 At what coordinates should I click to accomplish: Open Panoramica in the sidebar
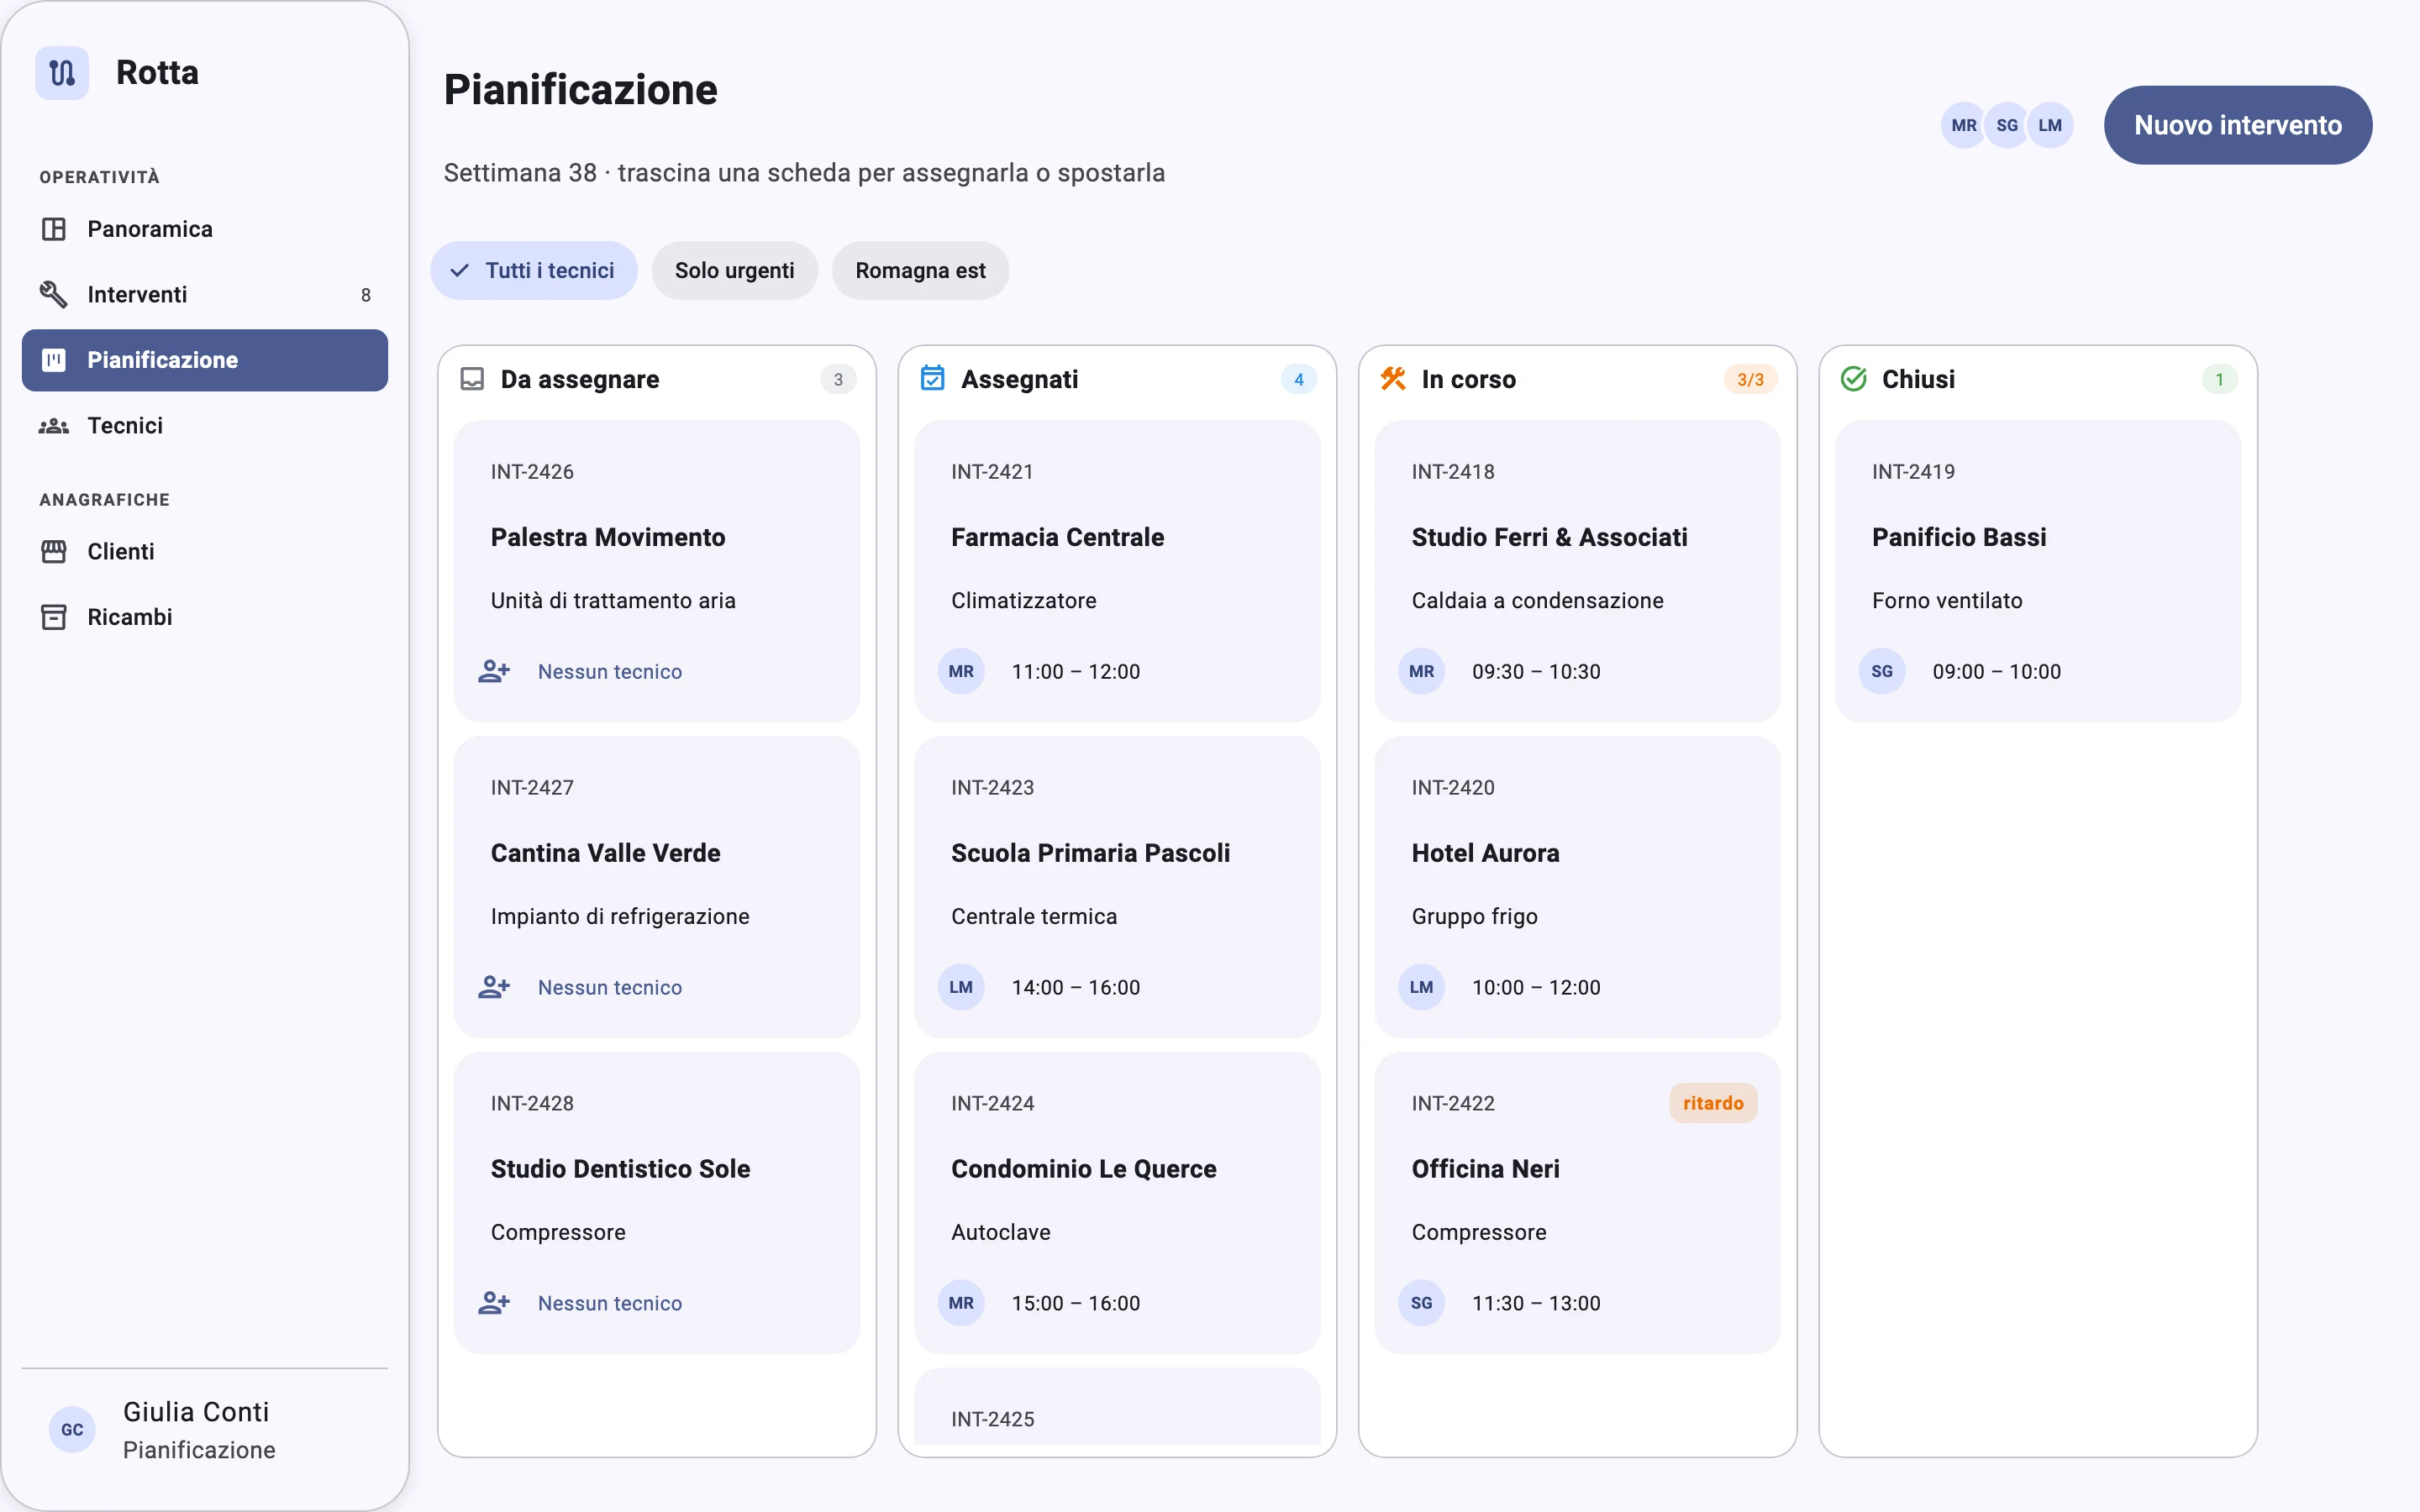[205, 229]
